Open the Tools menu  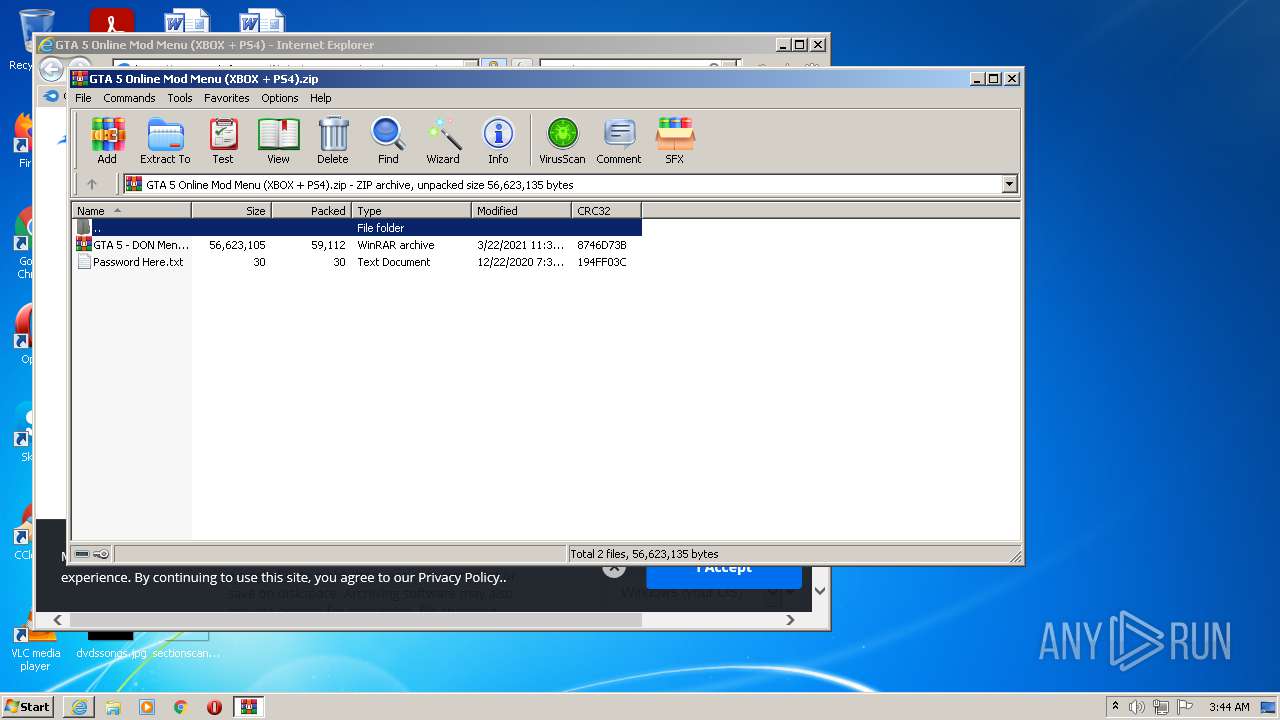180,98
